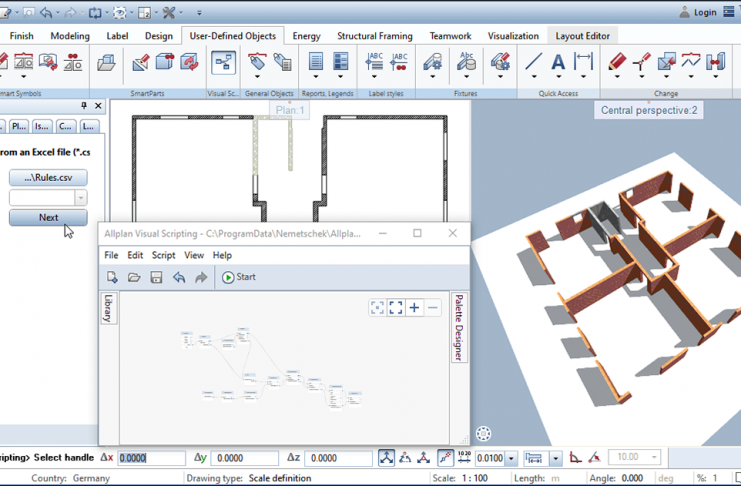Screen dimensions: 741x486
Task: Switch to the Structural Framing tab
Action: point(374,36)
